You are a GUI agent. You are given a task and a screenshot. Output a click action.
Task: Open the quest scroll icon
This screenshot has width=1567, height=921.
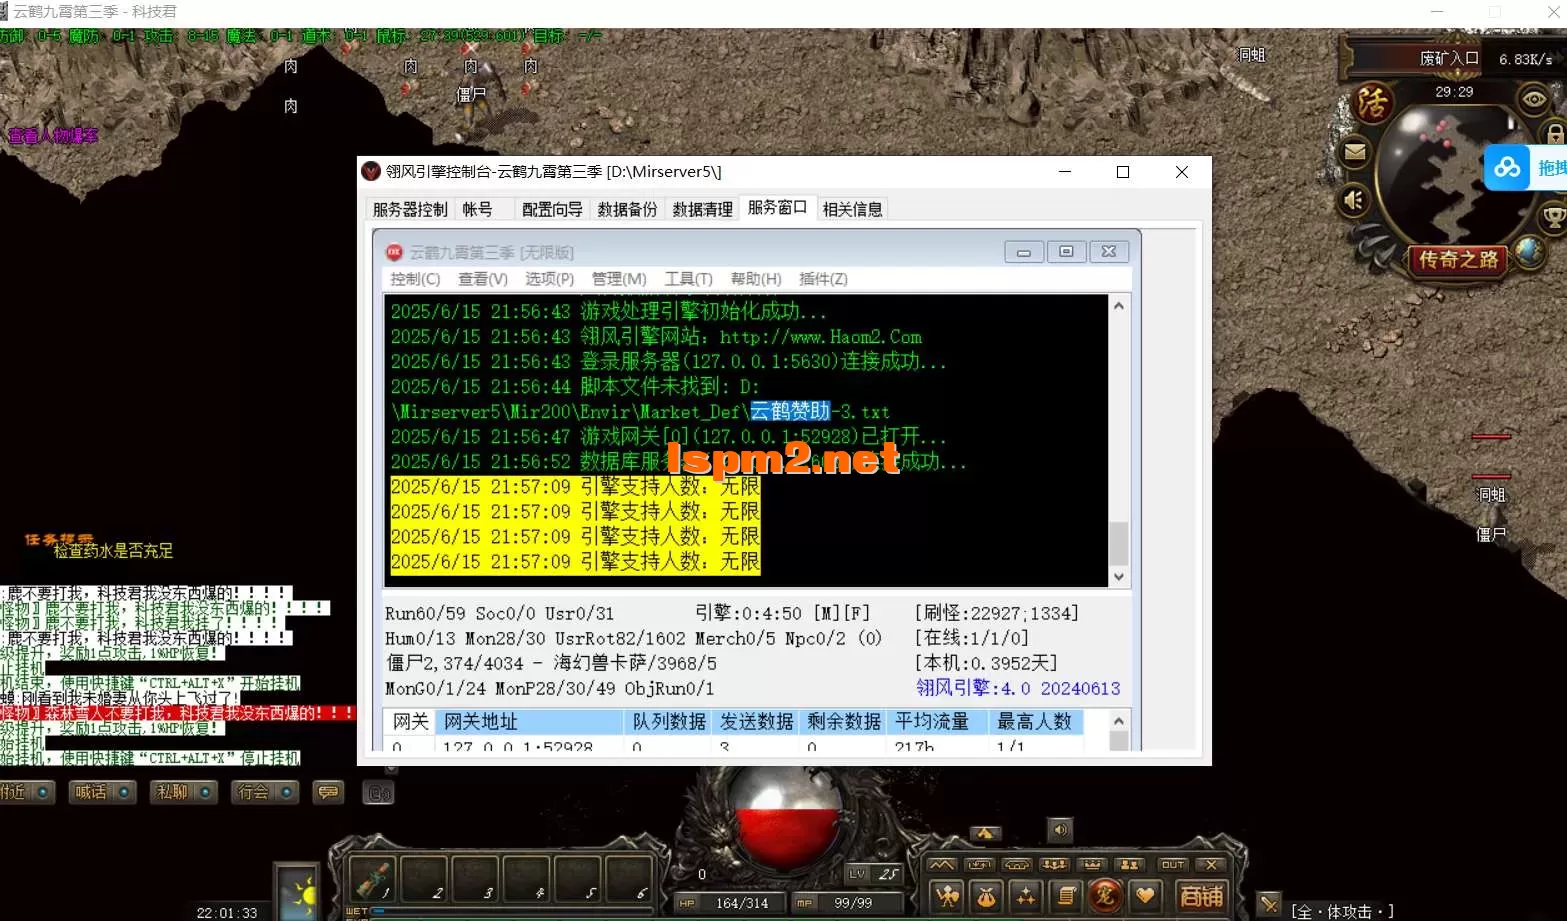point(1067,895)
